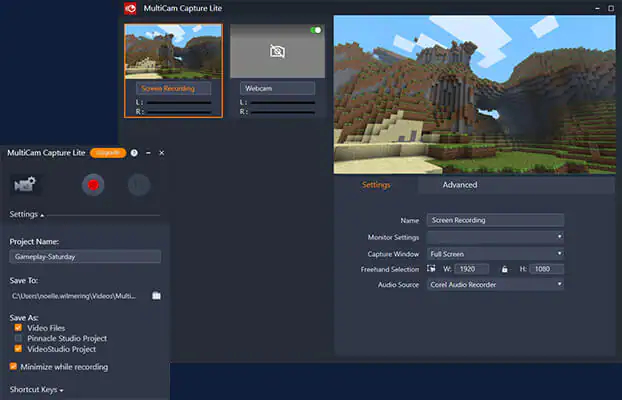The height and width of the screenshot is (400, 622).
Task: Toggle the Webcam source switch
Action: (316, 30)
